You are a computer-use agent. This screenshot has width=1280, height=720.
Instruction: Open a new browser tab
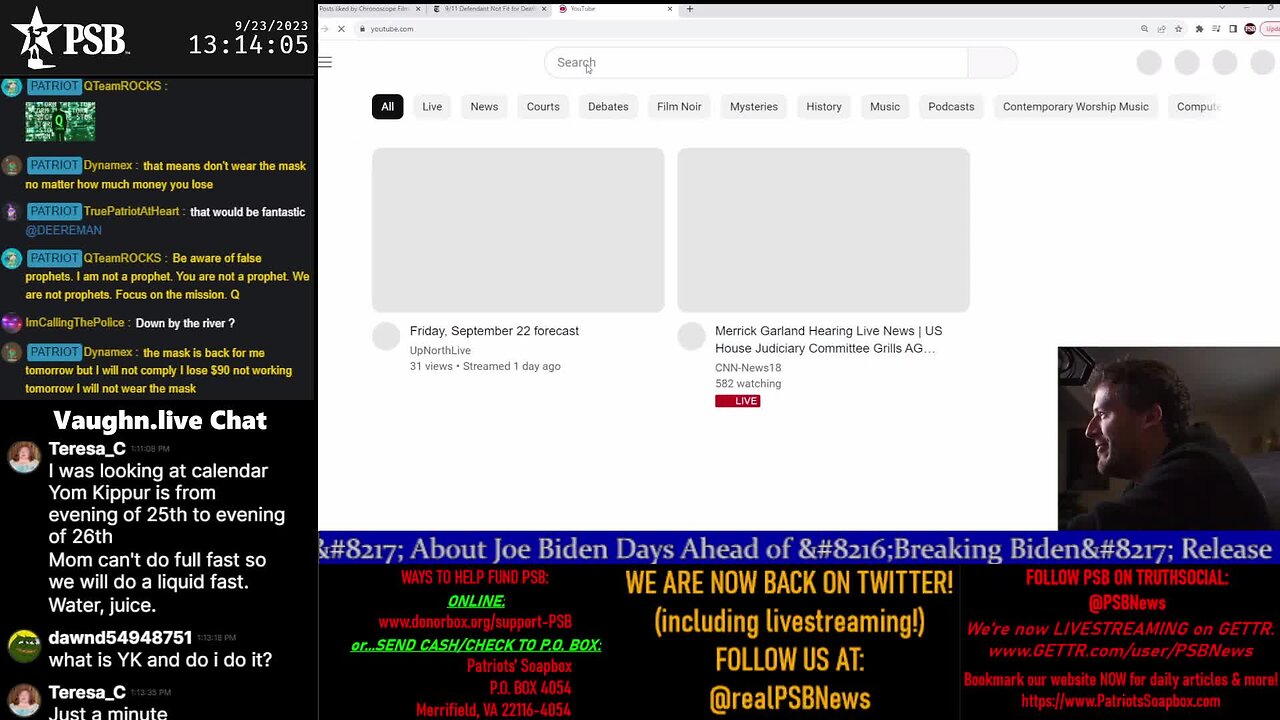689,9
